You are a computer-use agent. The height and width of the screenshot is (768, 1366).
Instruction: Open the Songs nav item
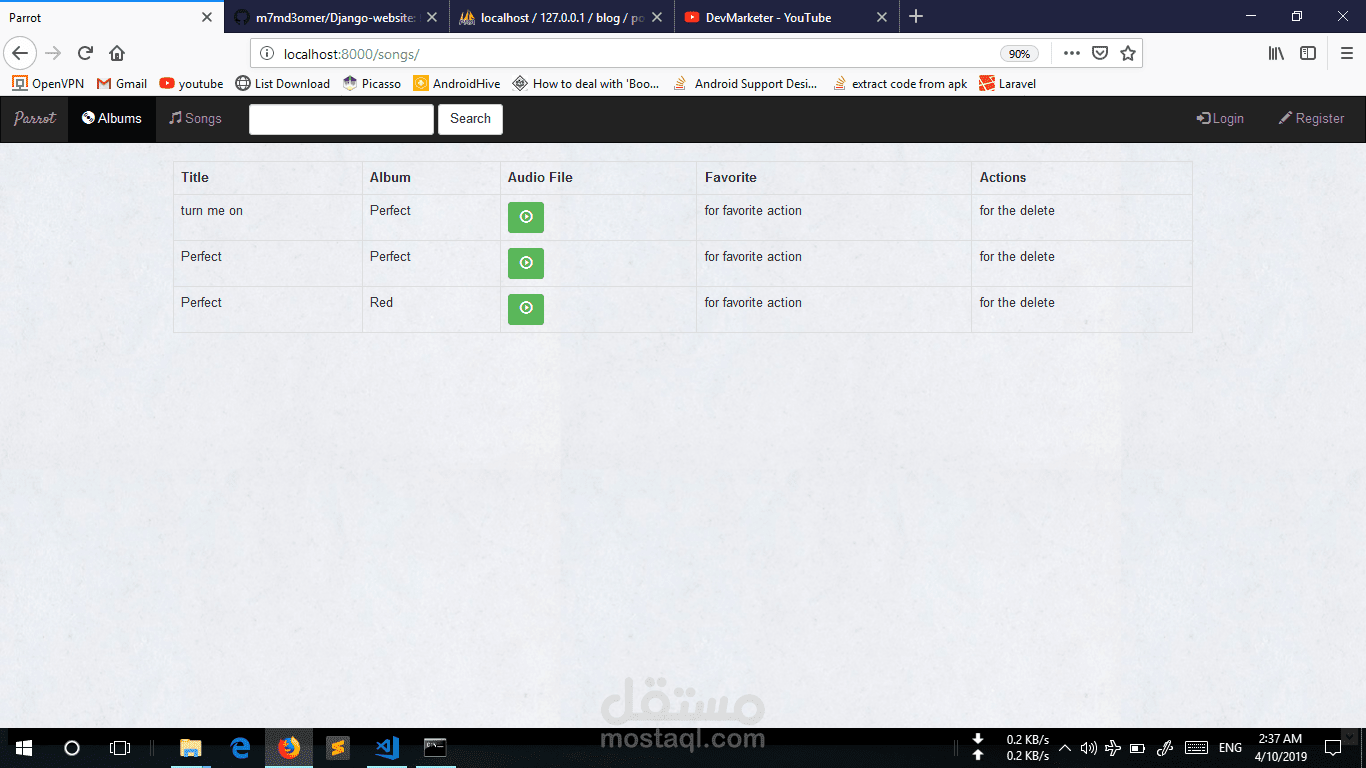coord(195,118)
